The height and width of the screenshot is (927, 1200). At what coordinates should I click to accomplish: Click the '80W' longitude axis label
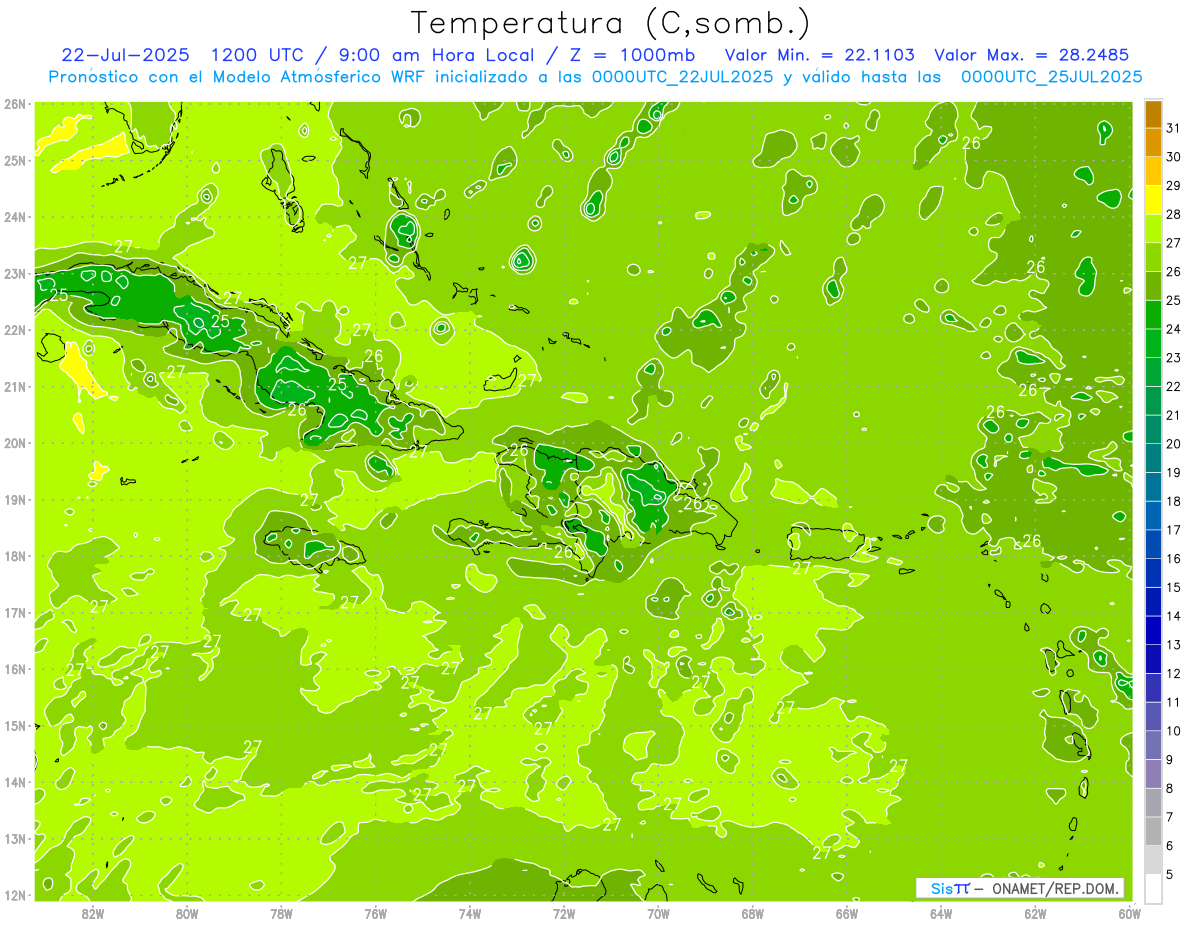(187, 913)
